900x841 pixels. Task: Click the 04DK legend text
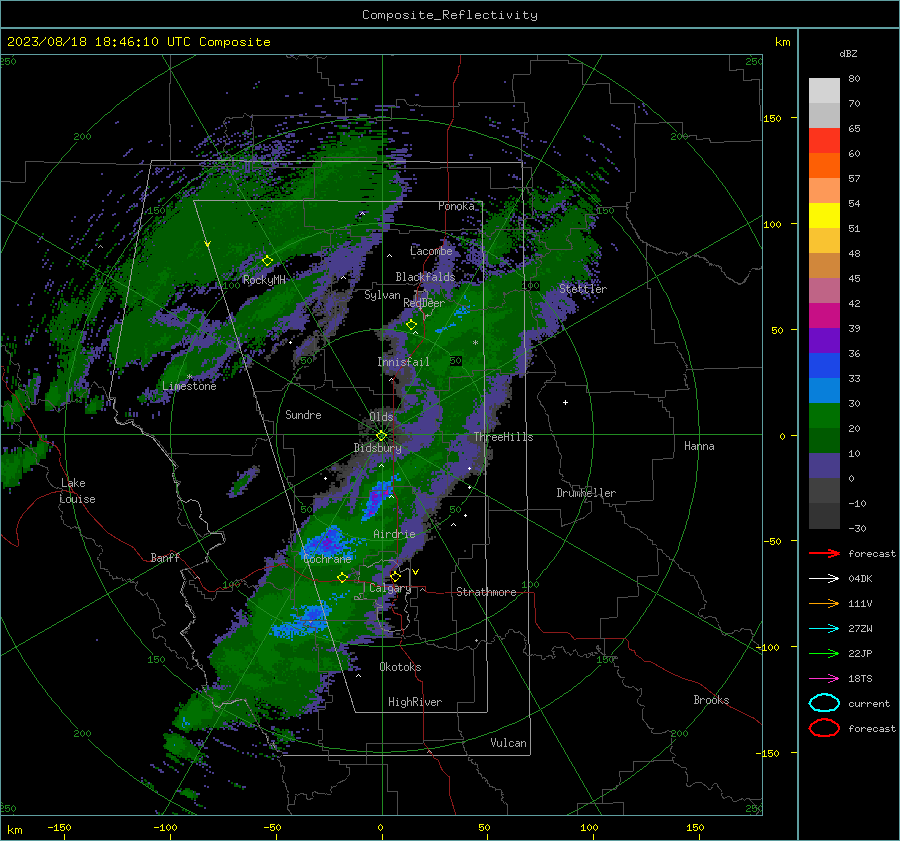coord(860,578)
